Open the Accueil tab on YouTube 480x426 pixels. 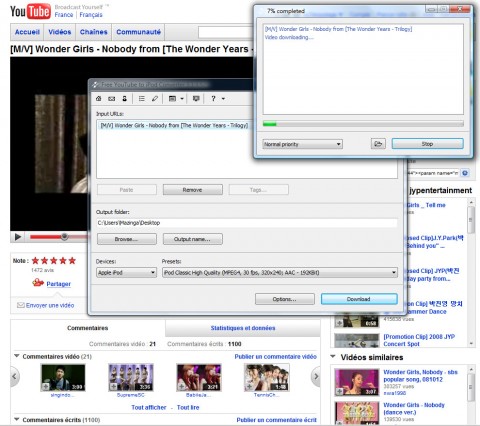click(x=27, y=32)
